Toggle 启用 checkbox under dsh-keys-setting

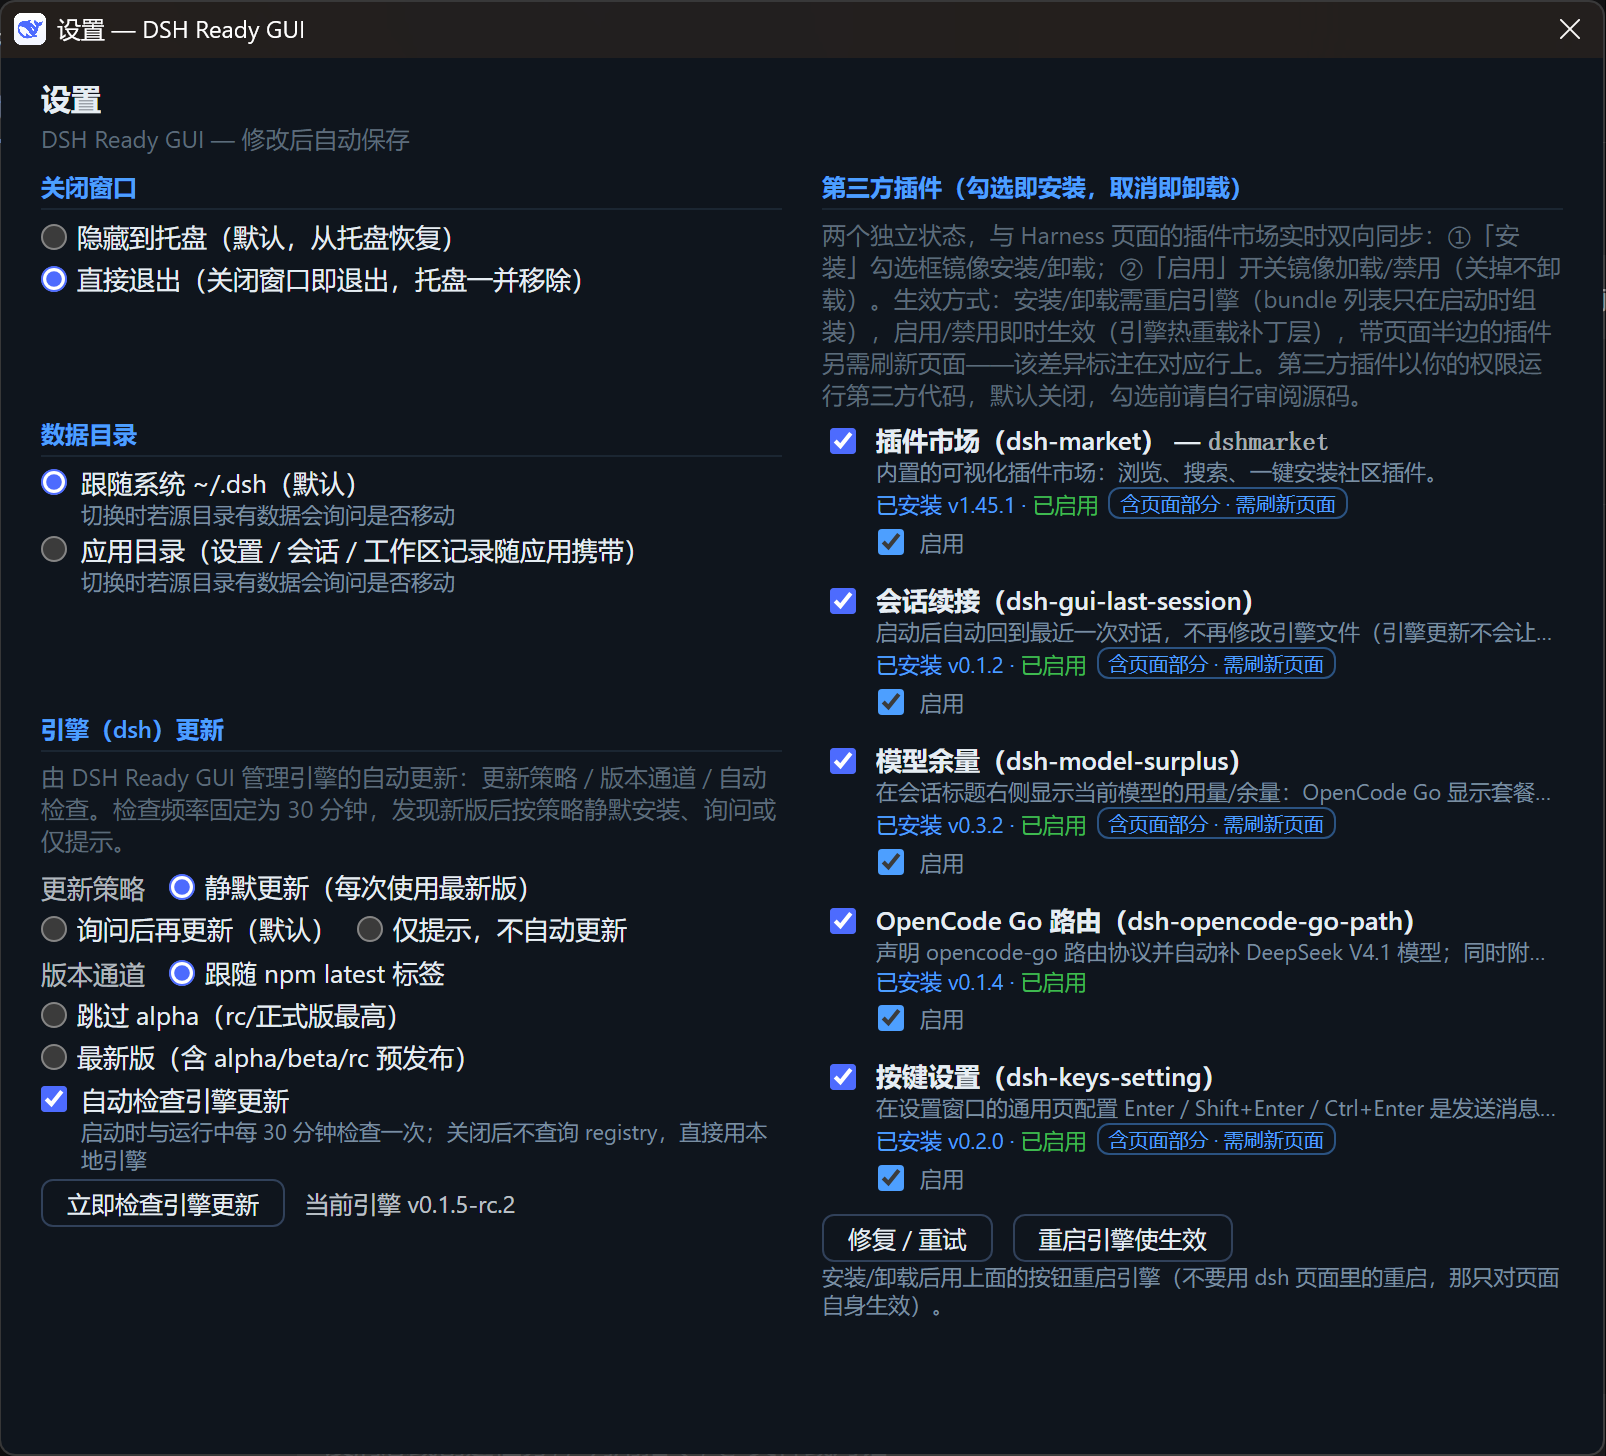(891, 1179)
